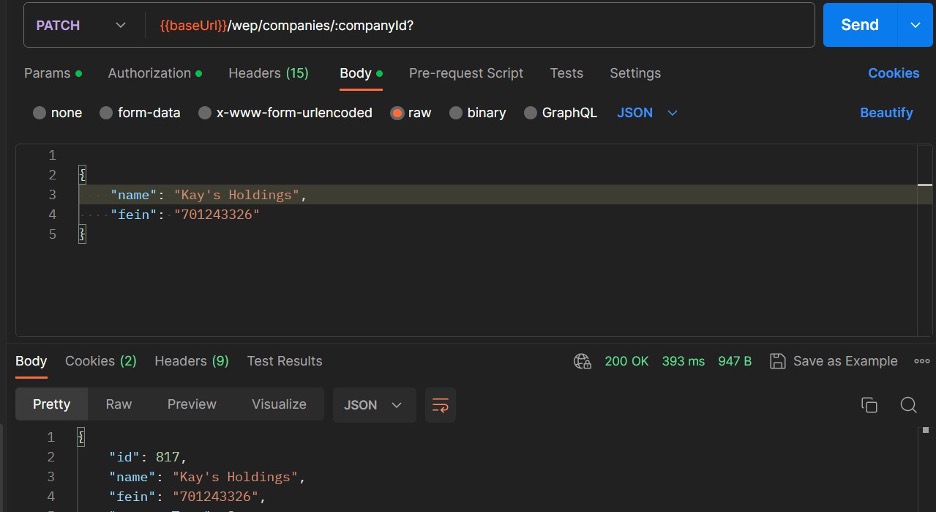Viewport: 936px width, 512px height.
Task: Open the more options ellipsis in response bar
Action: click(921, 361)
